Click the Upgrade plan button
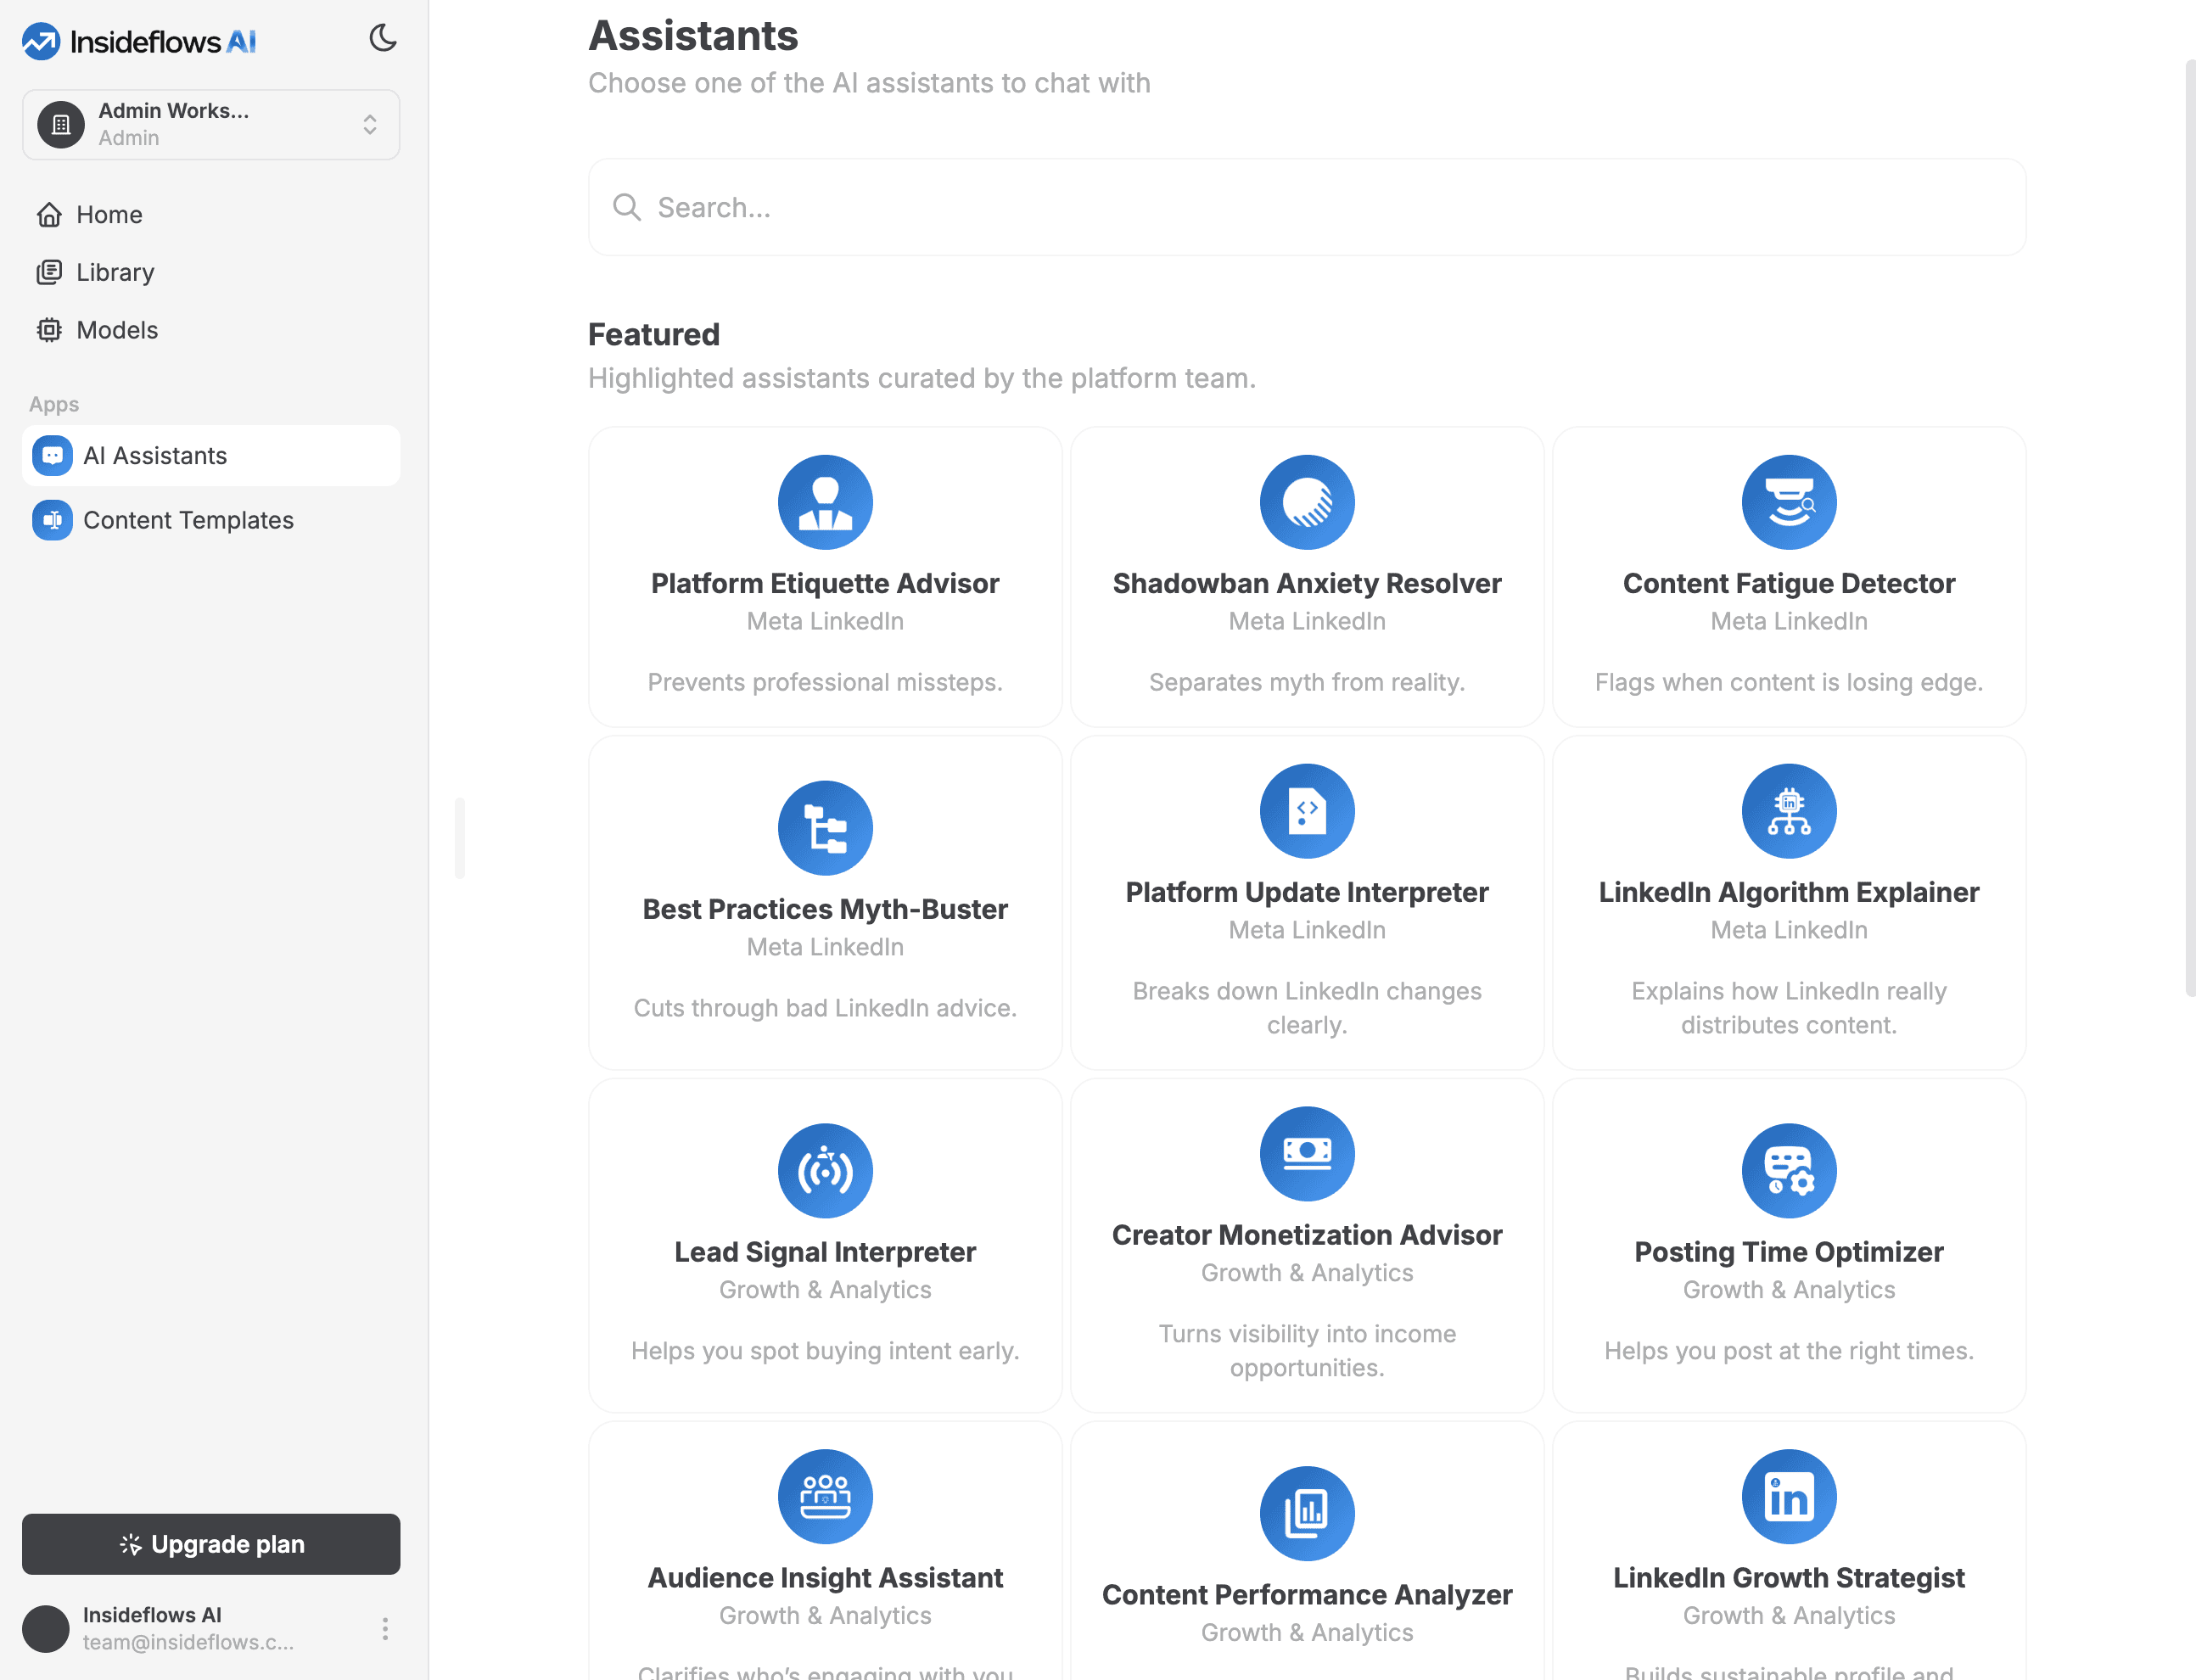Screen dimensions: 2196x1680 (x=211, y=1543)
